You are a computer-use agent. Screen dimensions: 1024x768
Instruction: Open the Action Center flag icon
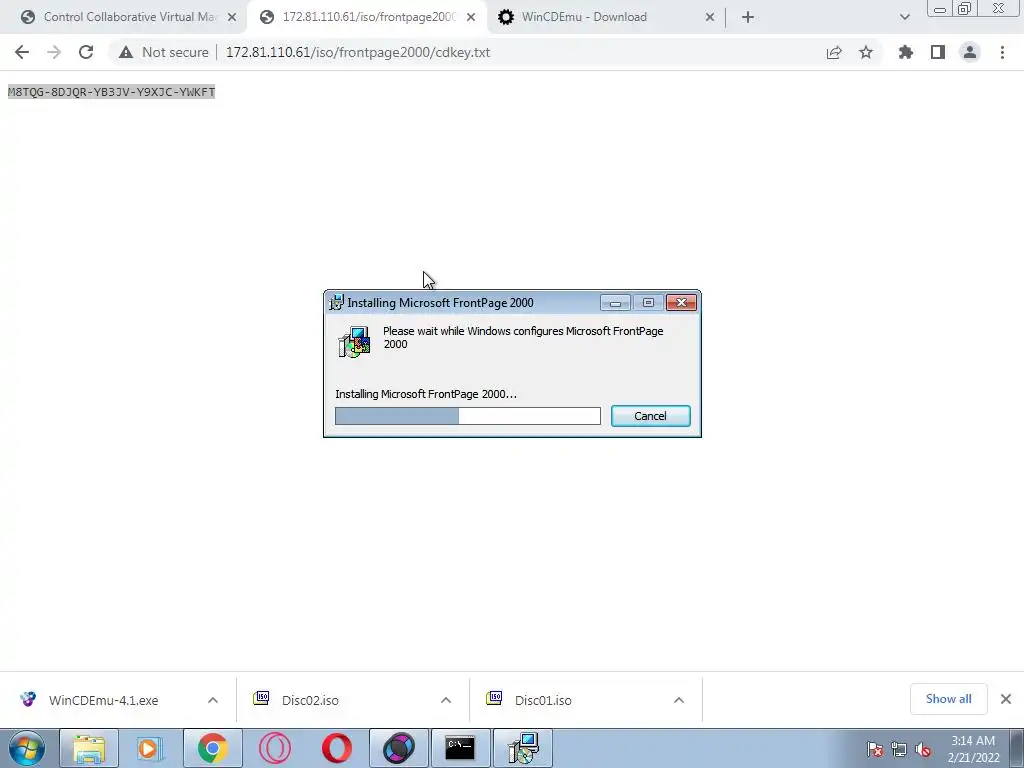875,750
